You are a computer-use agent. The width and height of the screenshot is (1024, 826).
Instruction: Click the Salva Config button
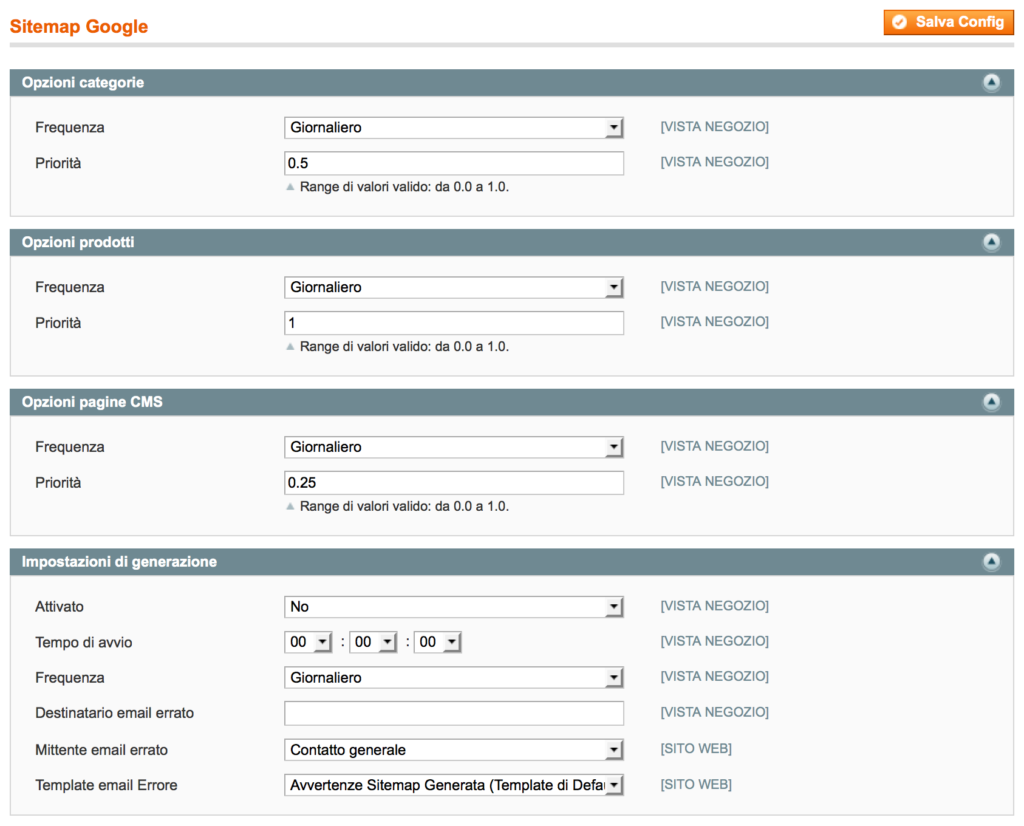(947, 21)
